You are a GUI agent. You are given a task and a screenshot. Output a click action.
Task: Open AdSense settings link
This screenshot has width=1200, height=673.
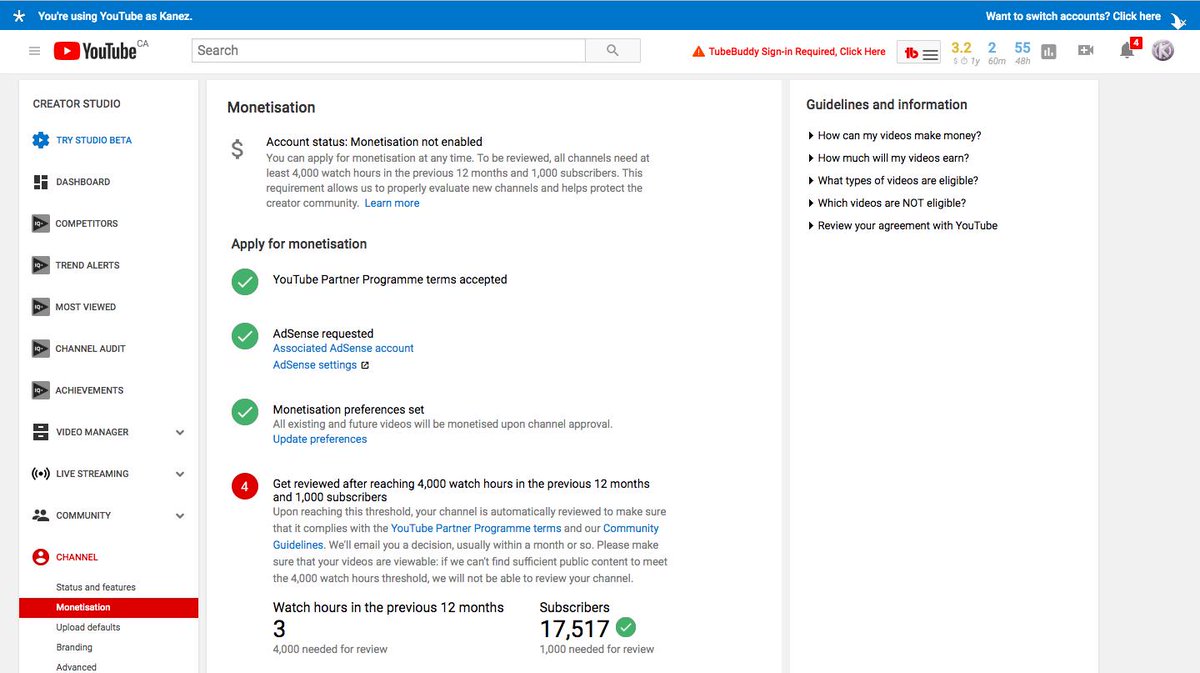pos(315,365)
